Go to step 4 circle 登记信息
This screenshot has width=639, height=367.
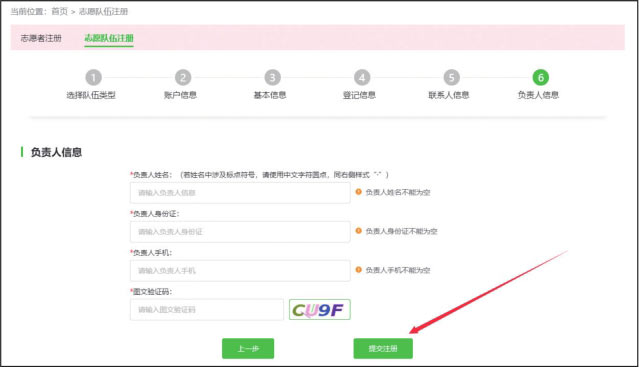click(x=362, y=77)
